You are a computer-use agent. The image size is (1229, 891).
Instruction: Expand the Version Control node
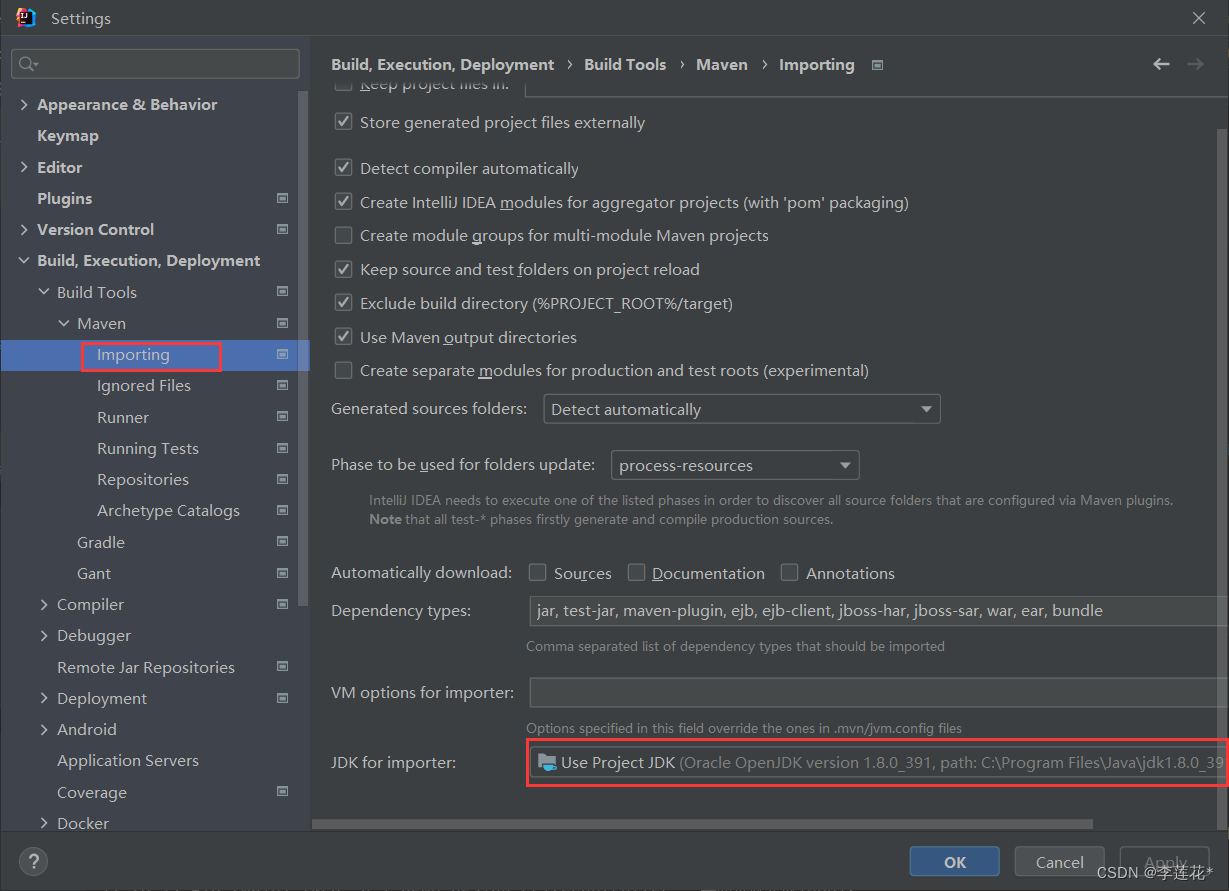[24, 229]
